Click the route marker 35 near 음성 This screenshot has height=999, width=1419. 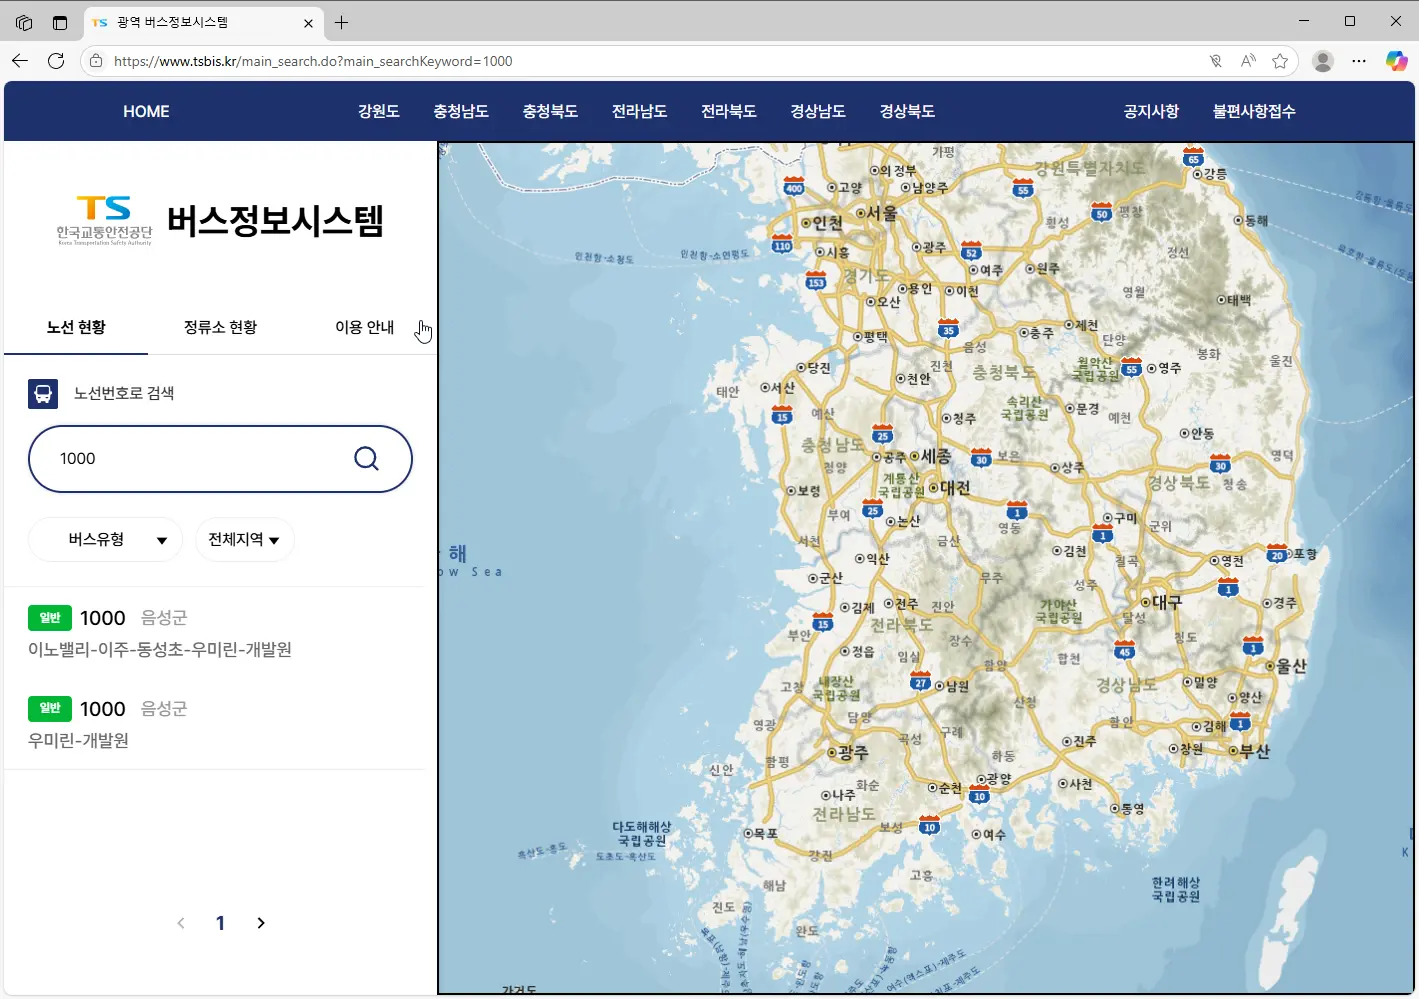tap(947, 328)
